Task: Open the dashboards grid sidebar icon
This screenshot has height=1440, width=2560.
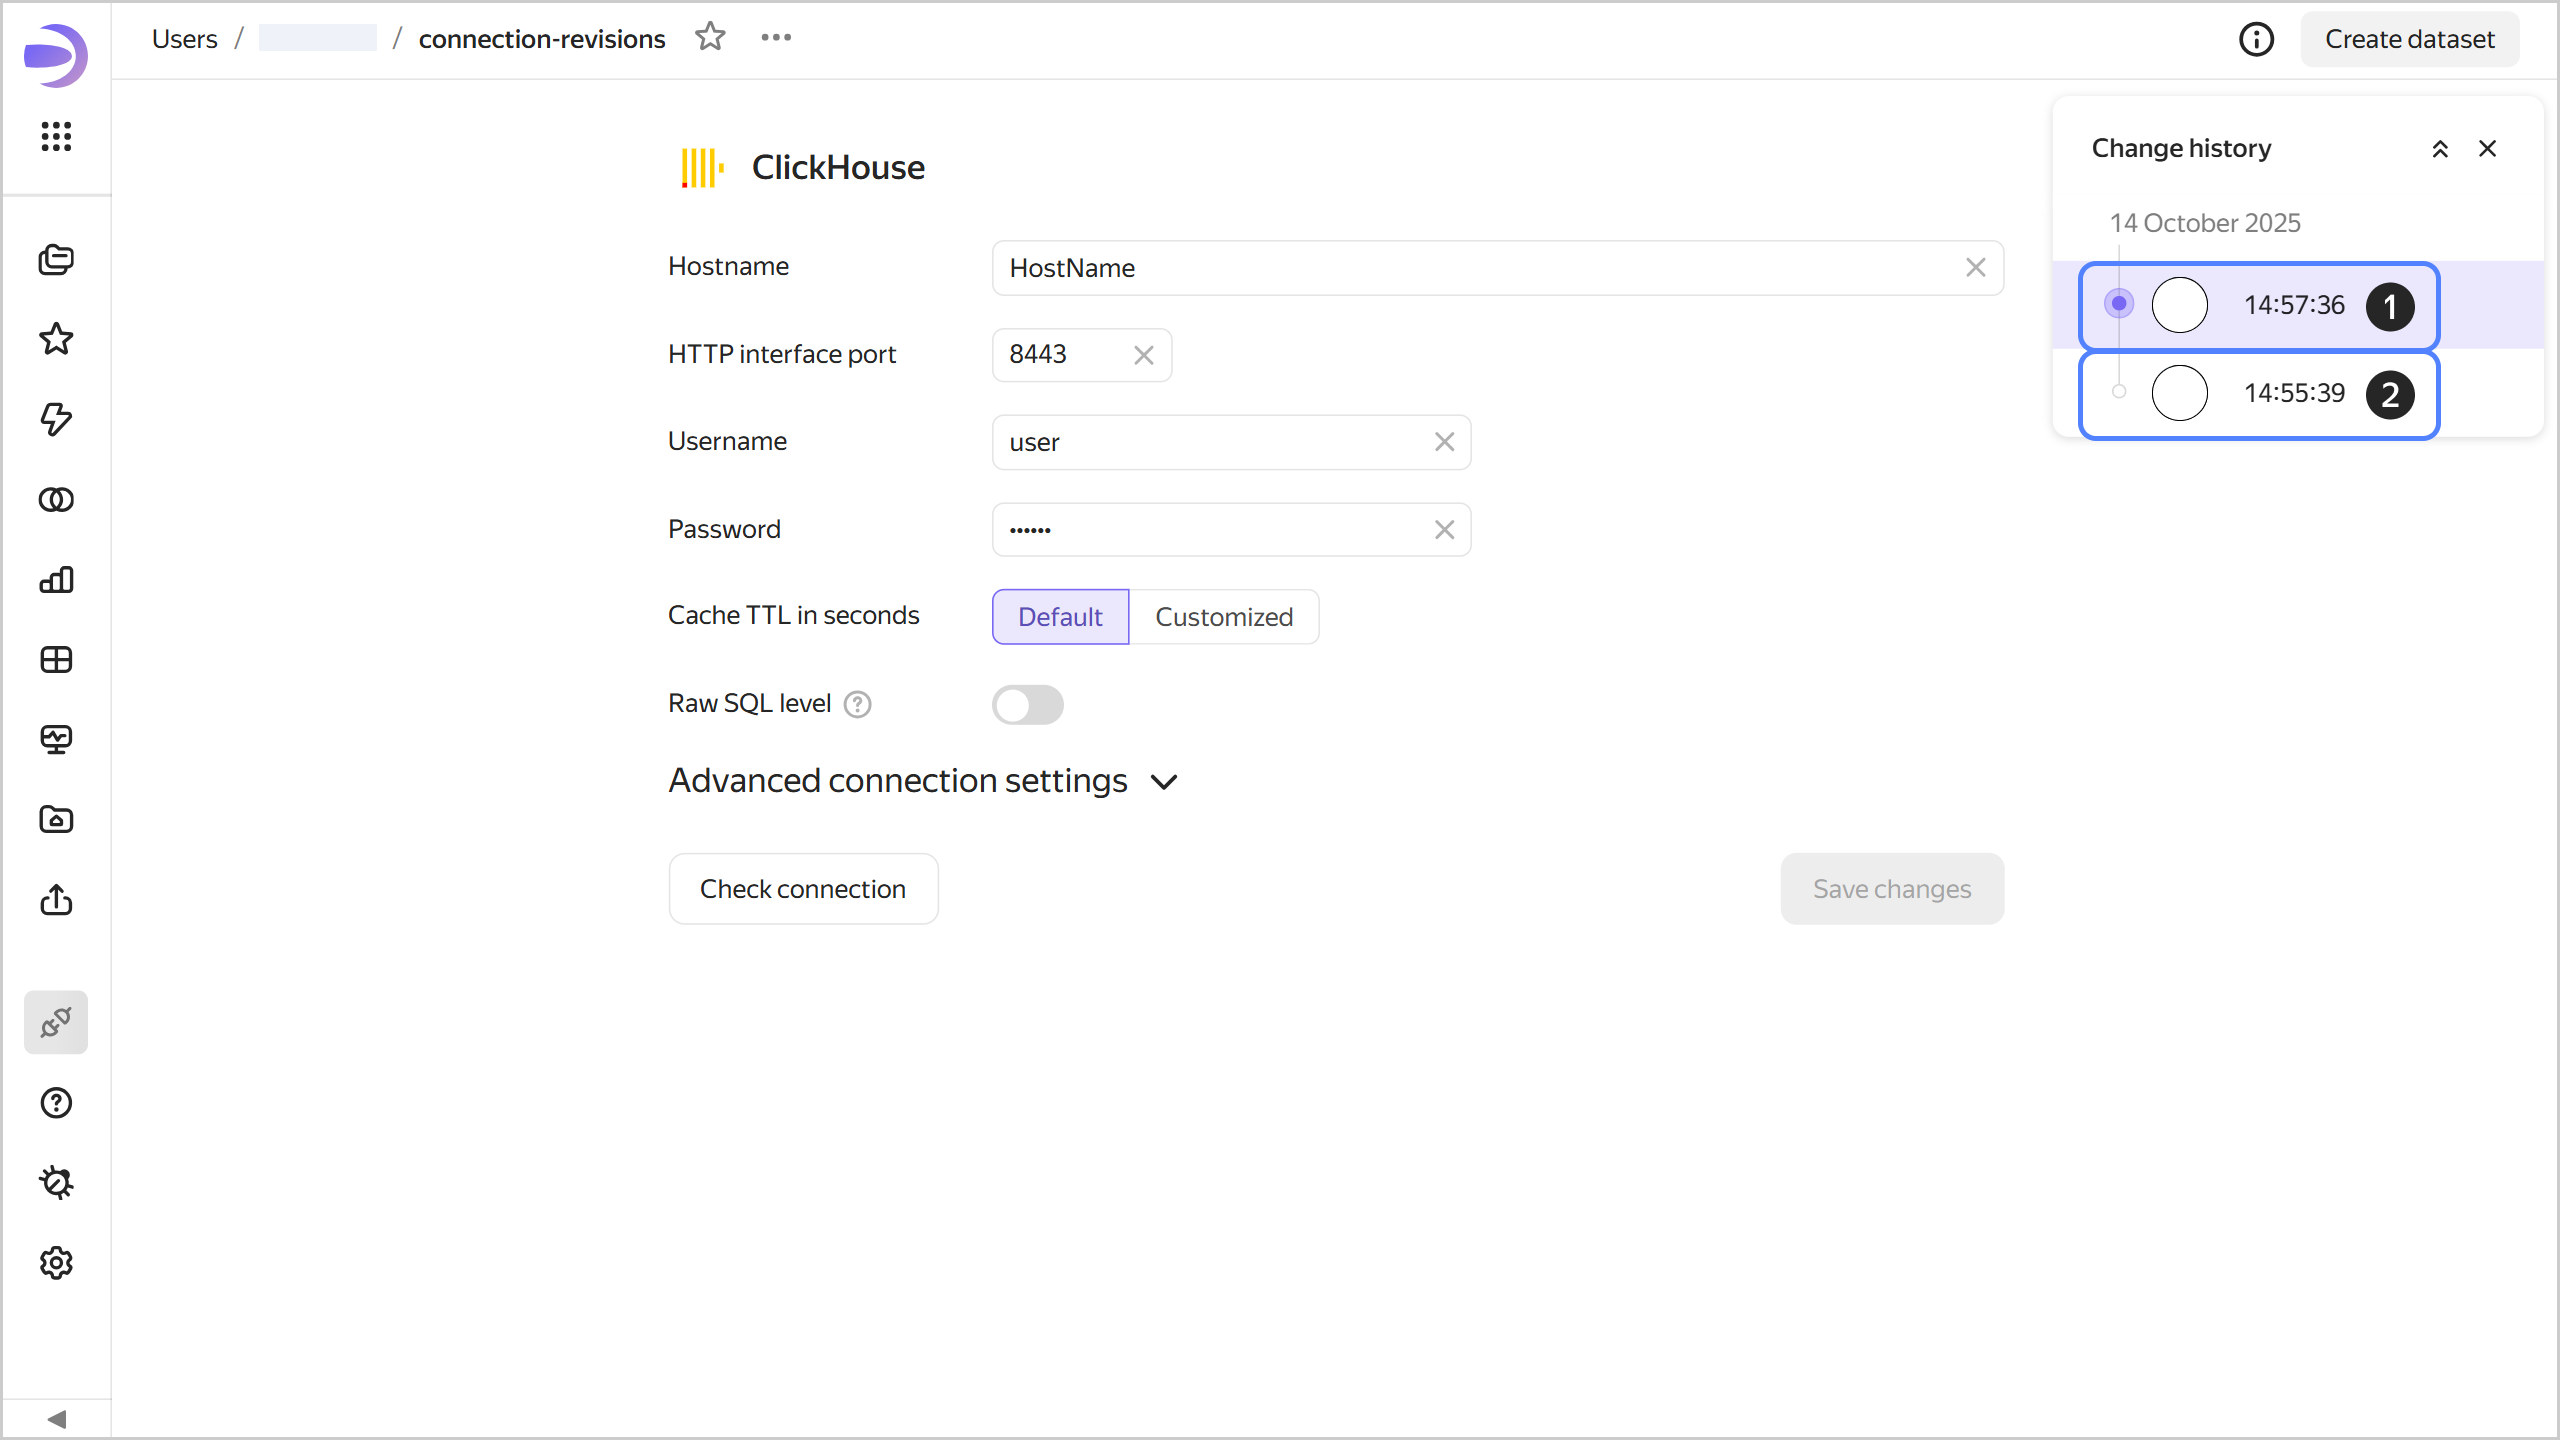Action: click(x=56, y=659)
